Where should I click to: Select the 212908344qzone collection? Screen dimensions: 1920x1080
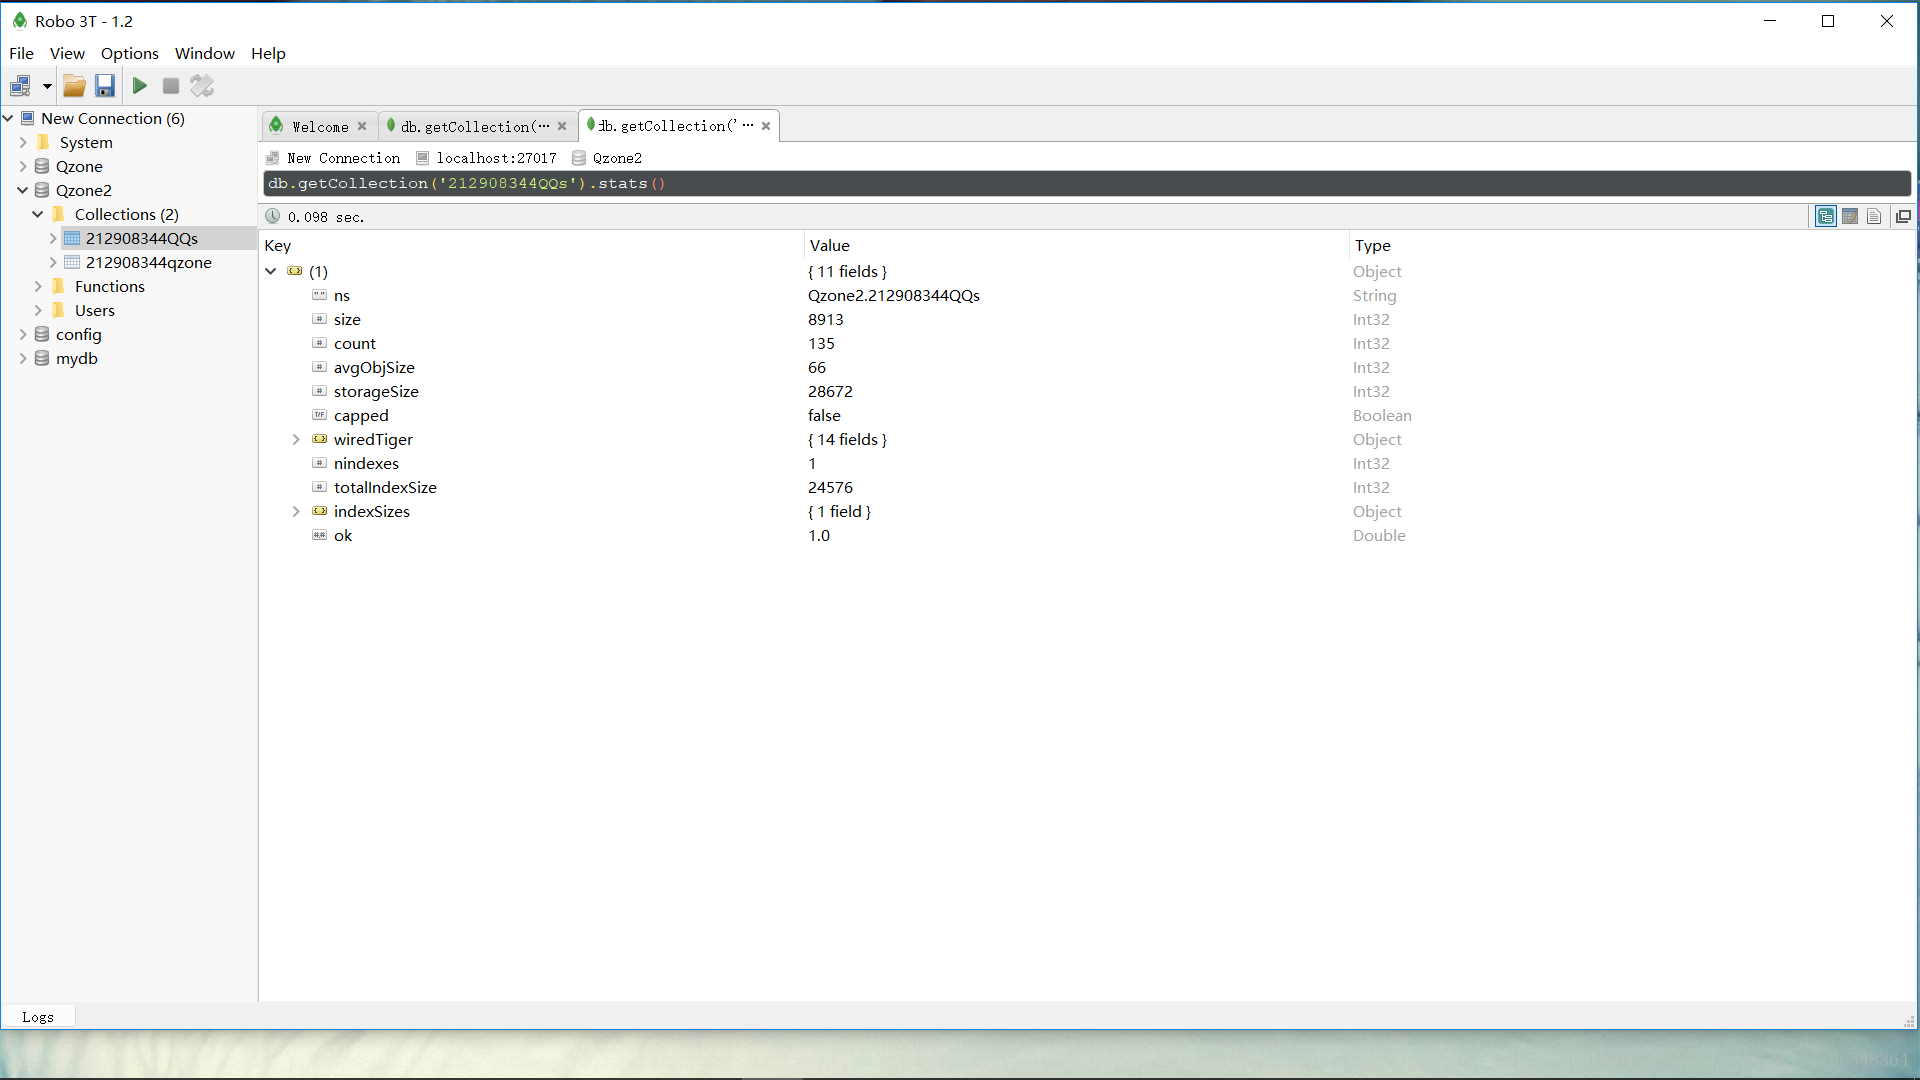point(148,263)
